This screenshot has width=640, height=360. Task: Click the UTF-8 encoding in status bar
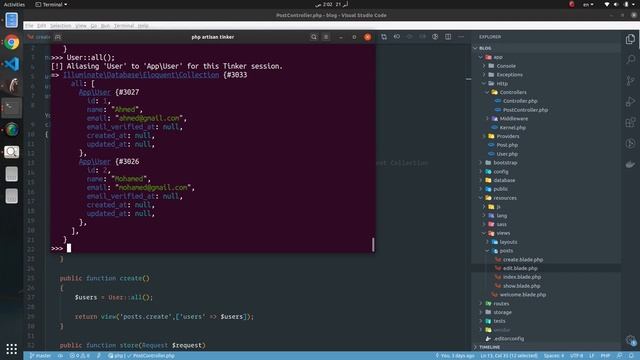coord(576,356)
